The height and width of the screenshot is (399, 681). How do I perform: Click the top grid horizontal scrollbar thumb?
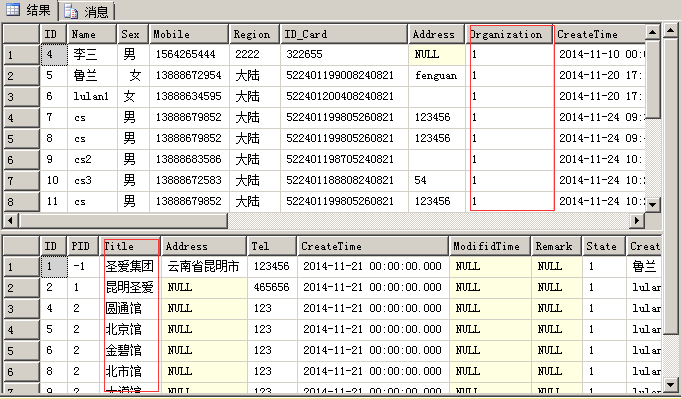tap(123, 221)
